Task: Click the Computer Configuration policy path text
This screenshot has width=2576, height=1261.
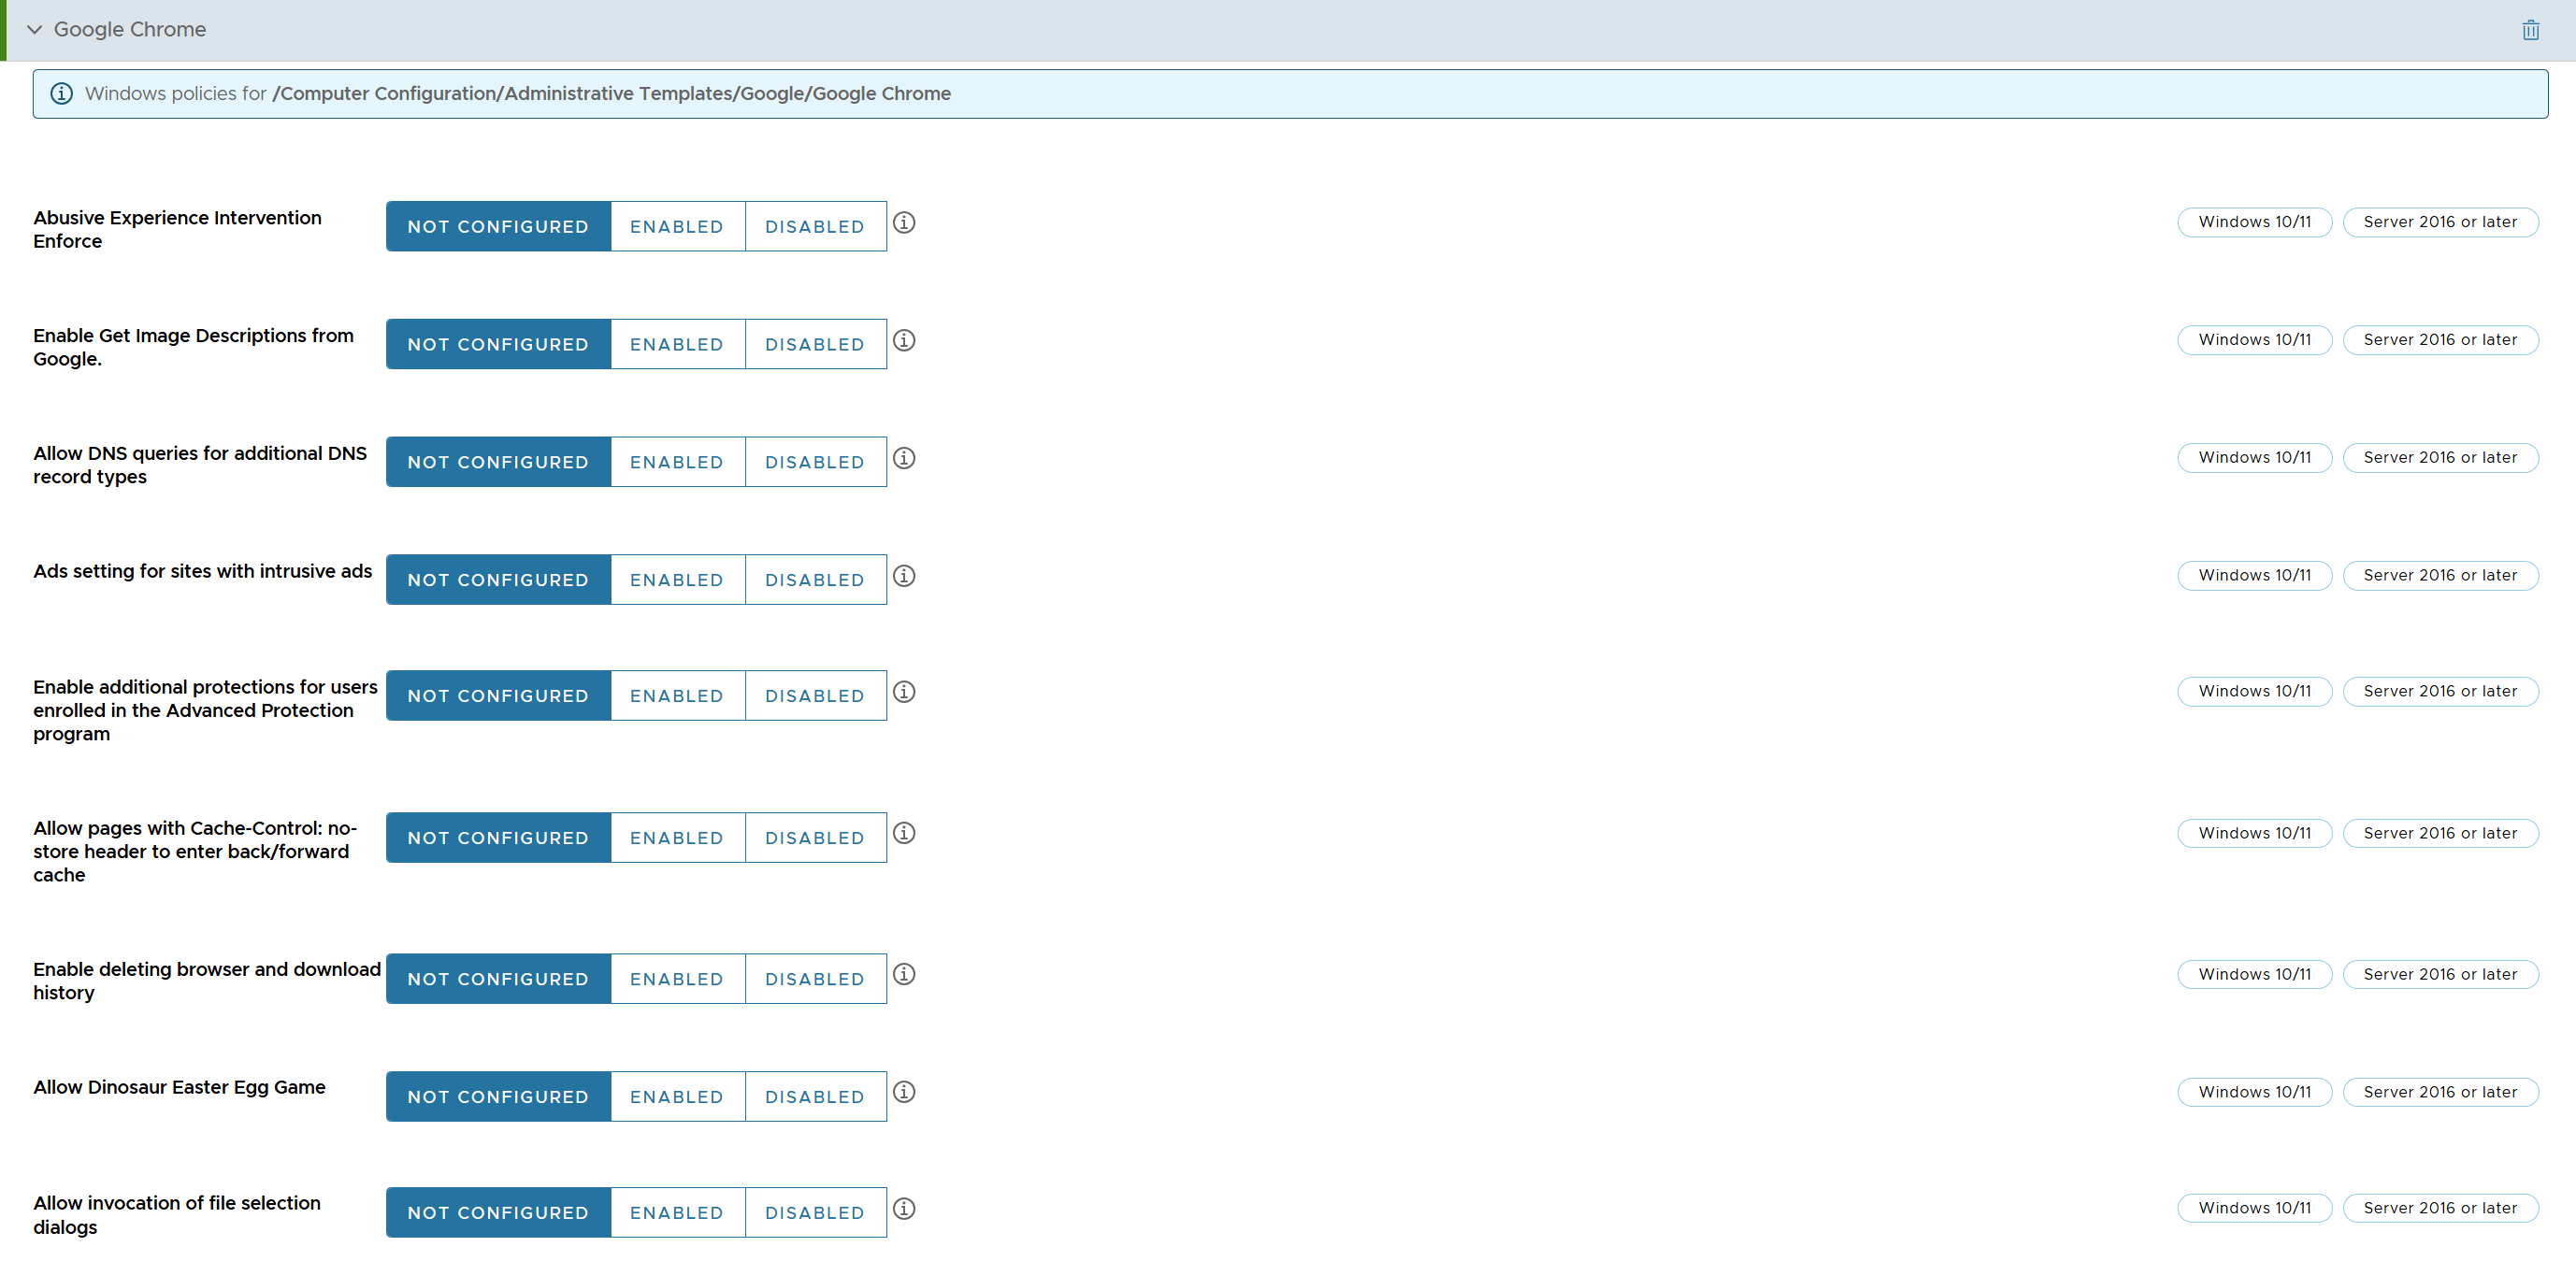Action: [611, 94]
